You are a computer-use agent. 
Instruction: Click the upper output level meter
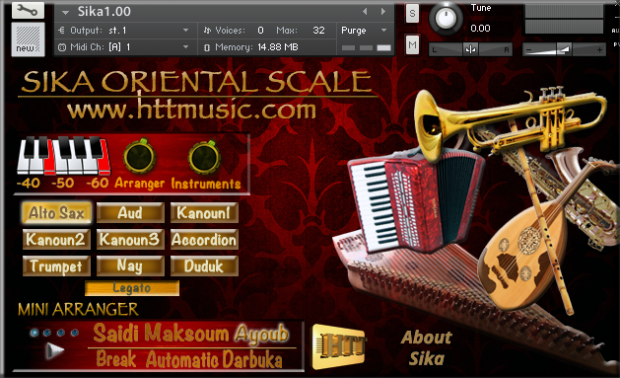tap(564, 11)
